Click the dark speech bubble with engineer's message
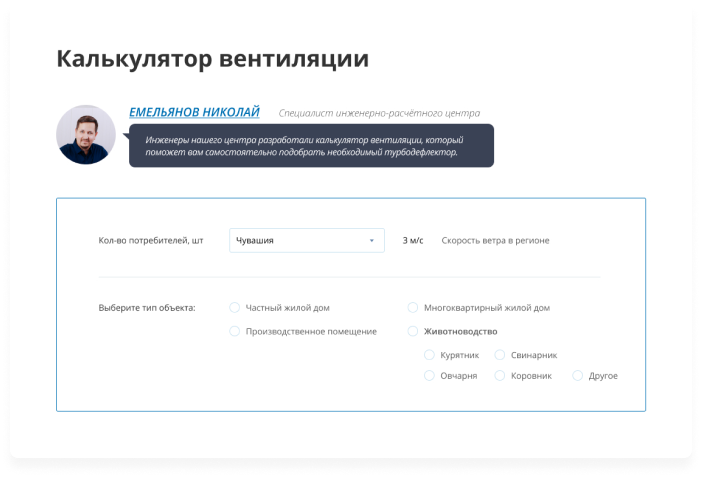Screen dimensions: 702x478 [x=311, y=146]
